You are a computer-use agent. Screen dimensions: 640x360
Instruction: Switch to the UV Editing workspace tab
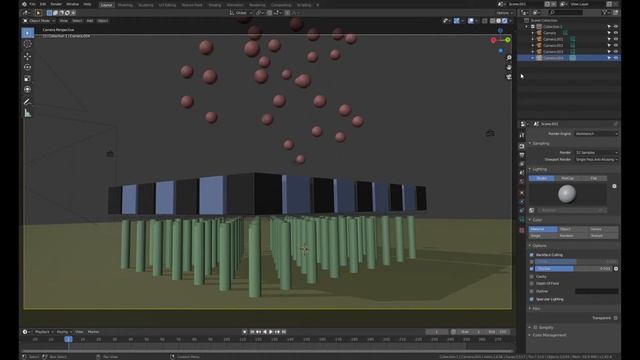tap(167, 5)
